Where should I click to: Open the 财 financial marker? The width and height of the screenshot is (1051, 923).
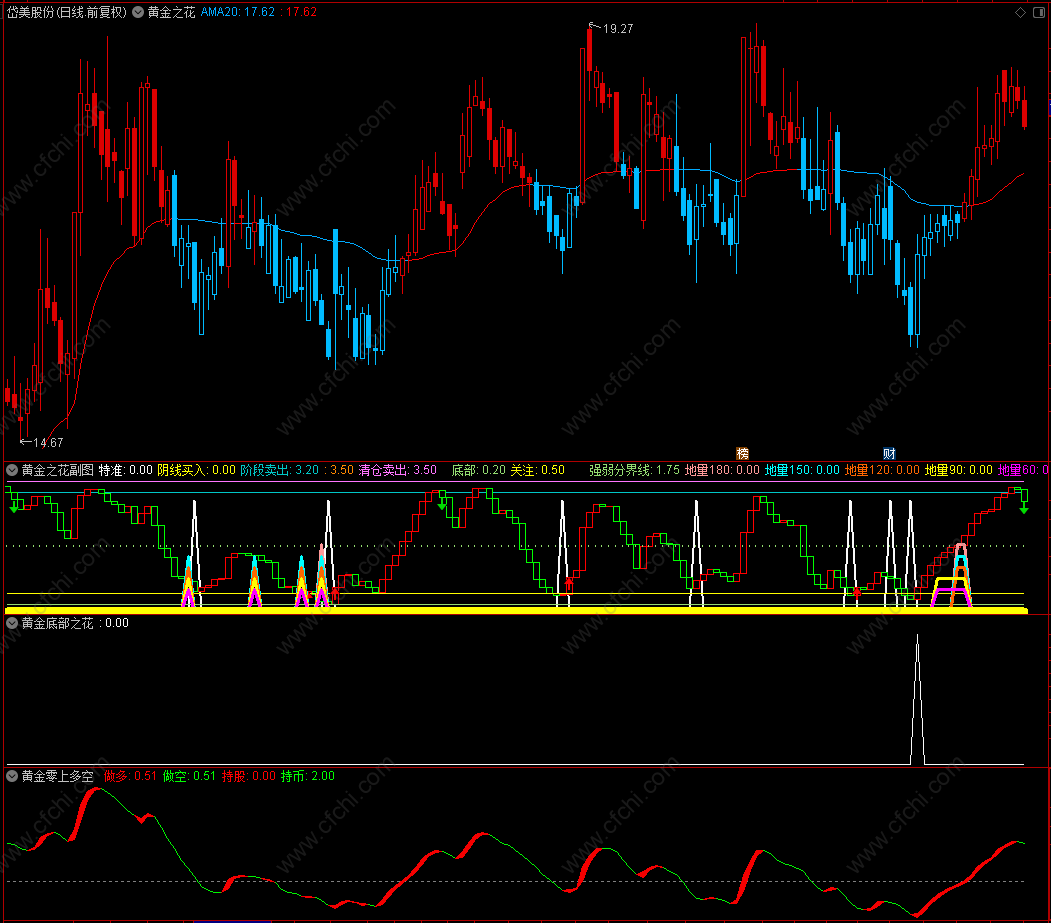889,454
